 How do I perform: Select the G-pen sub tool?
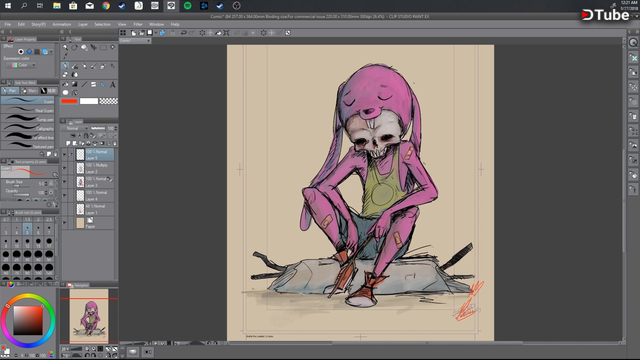click(28, 100)
